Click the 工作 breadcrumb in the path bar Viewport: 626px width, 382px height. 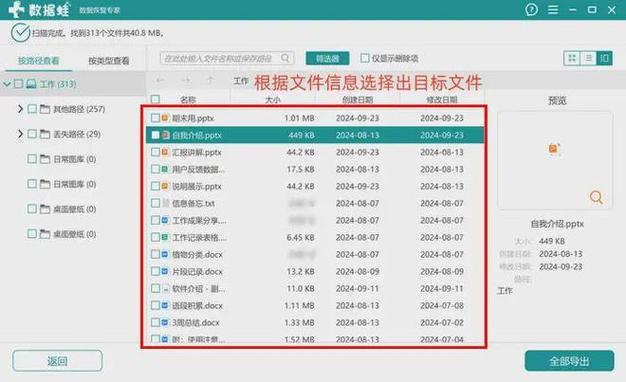pos(241,81)
